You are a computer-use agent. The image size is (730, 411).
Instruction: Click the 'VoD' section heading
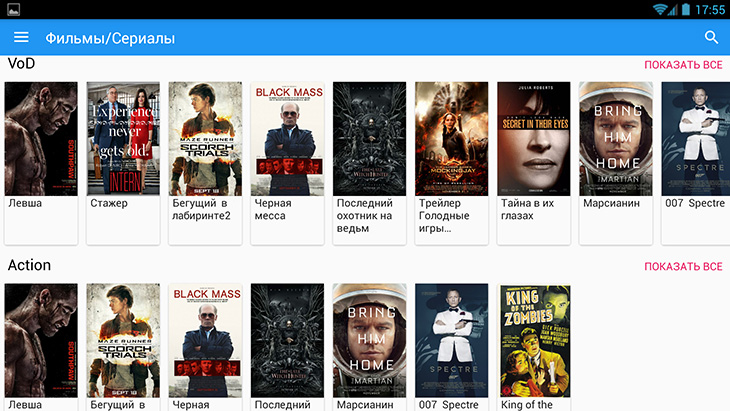click(21, 63)
